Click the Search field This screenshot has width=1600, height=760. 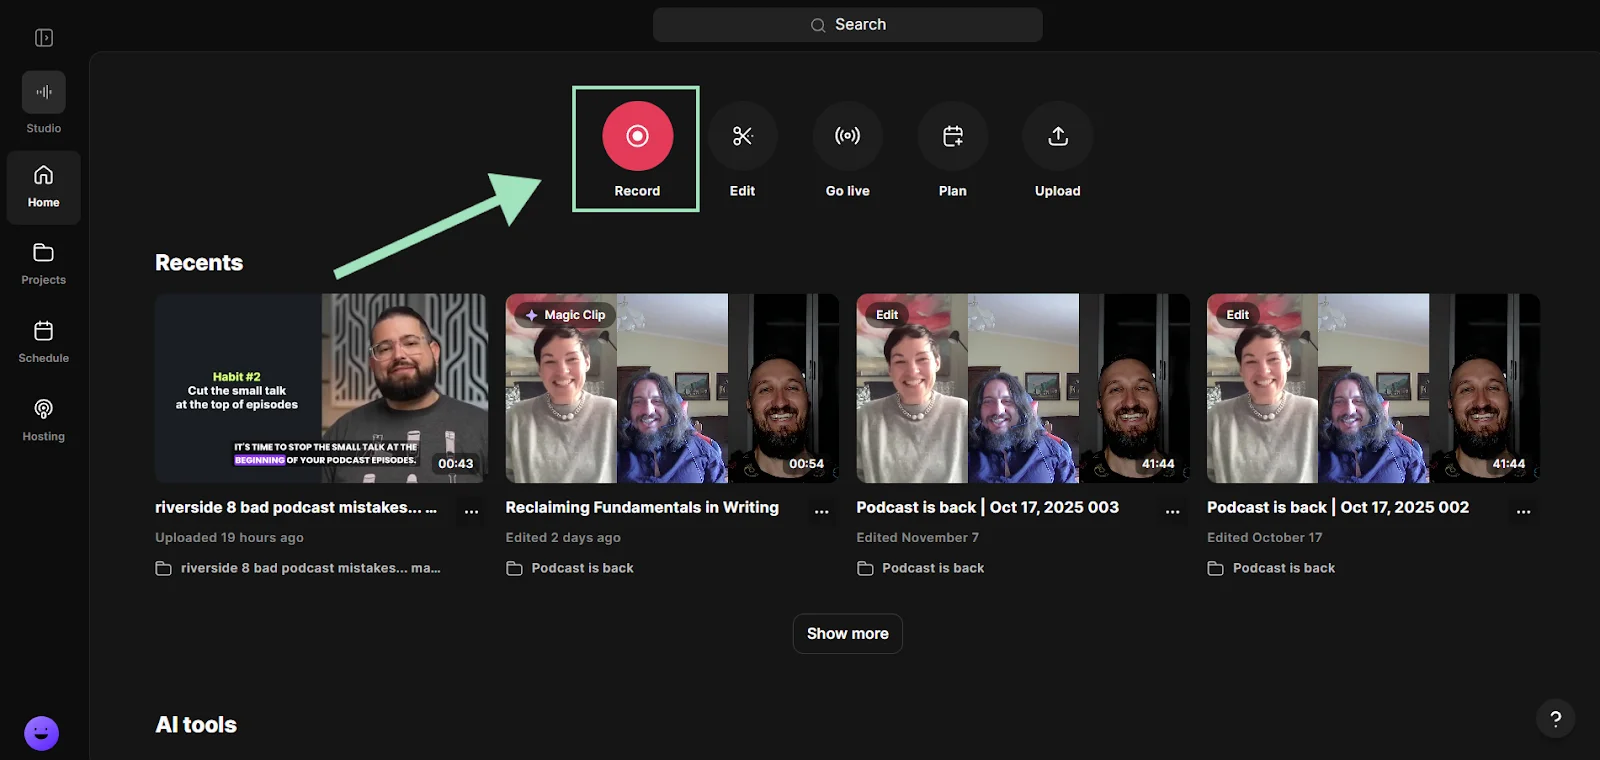click(x=848, y=25)
